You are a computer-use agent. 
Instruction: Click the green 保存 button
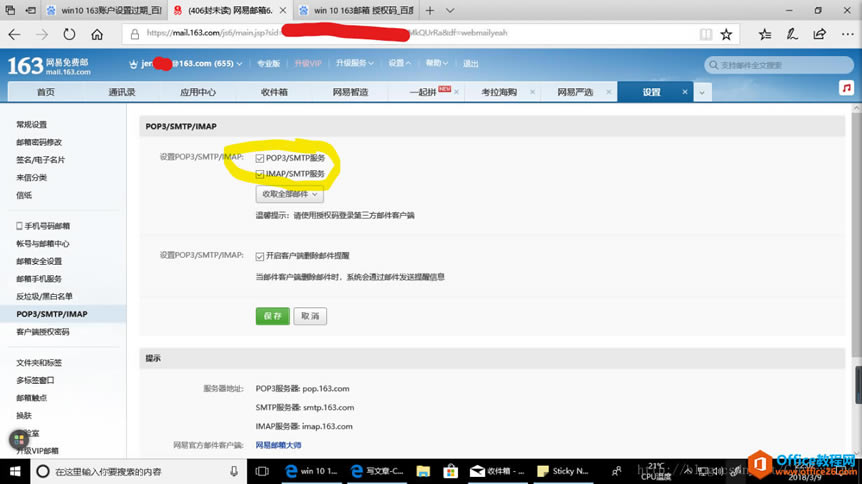(273, 316)
